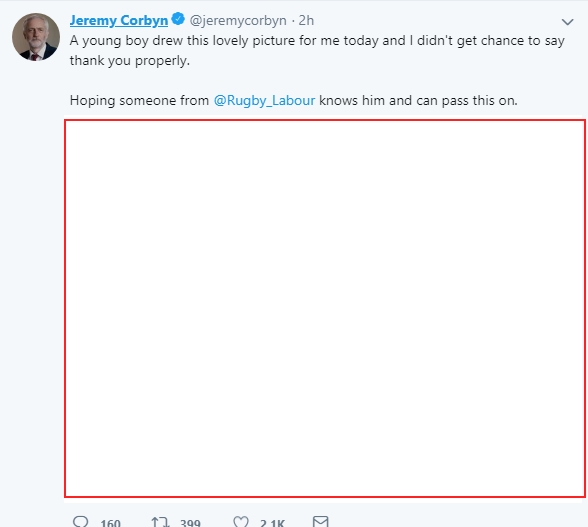Click the text "thank you properly."
This screenshot has height=527, width=588.
pyautogui.click(x=130, y=61)
